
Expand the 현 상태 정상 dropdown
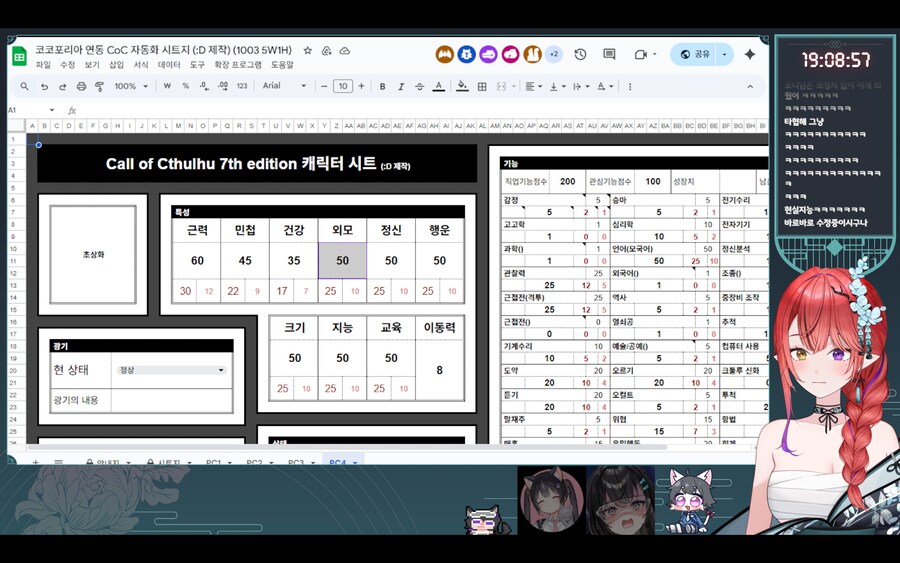(220, 370)
